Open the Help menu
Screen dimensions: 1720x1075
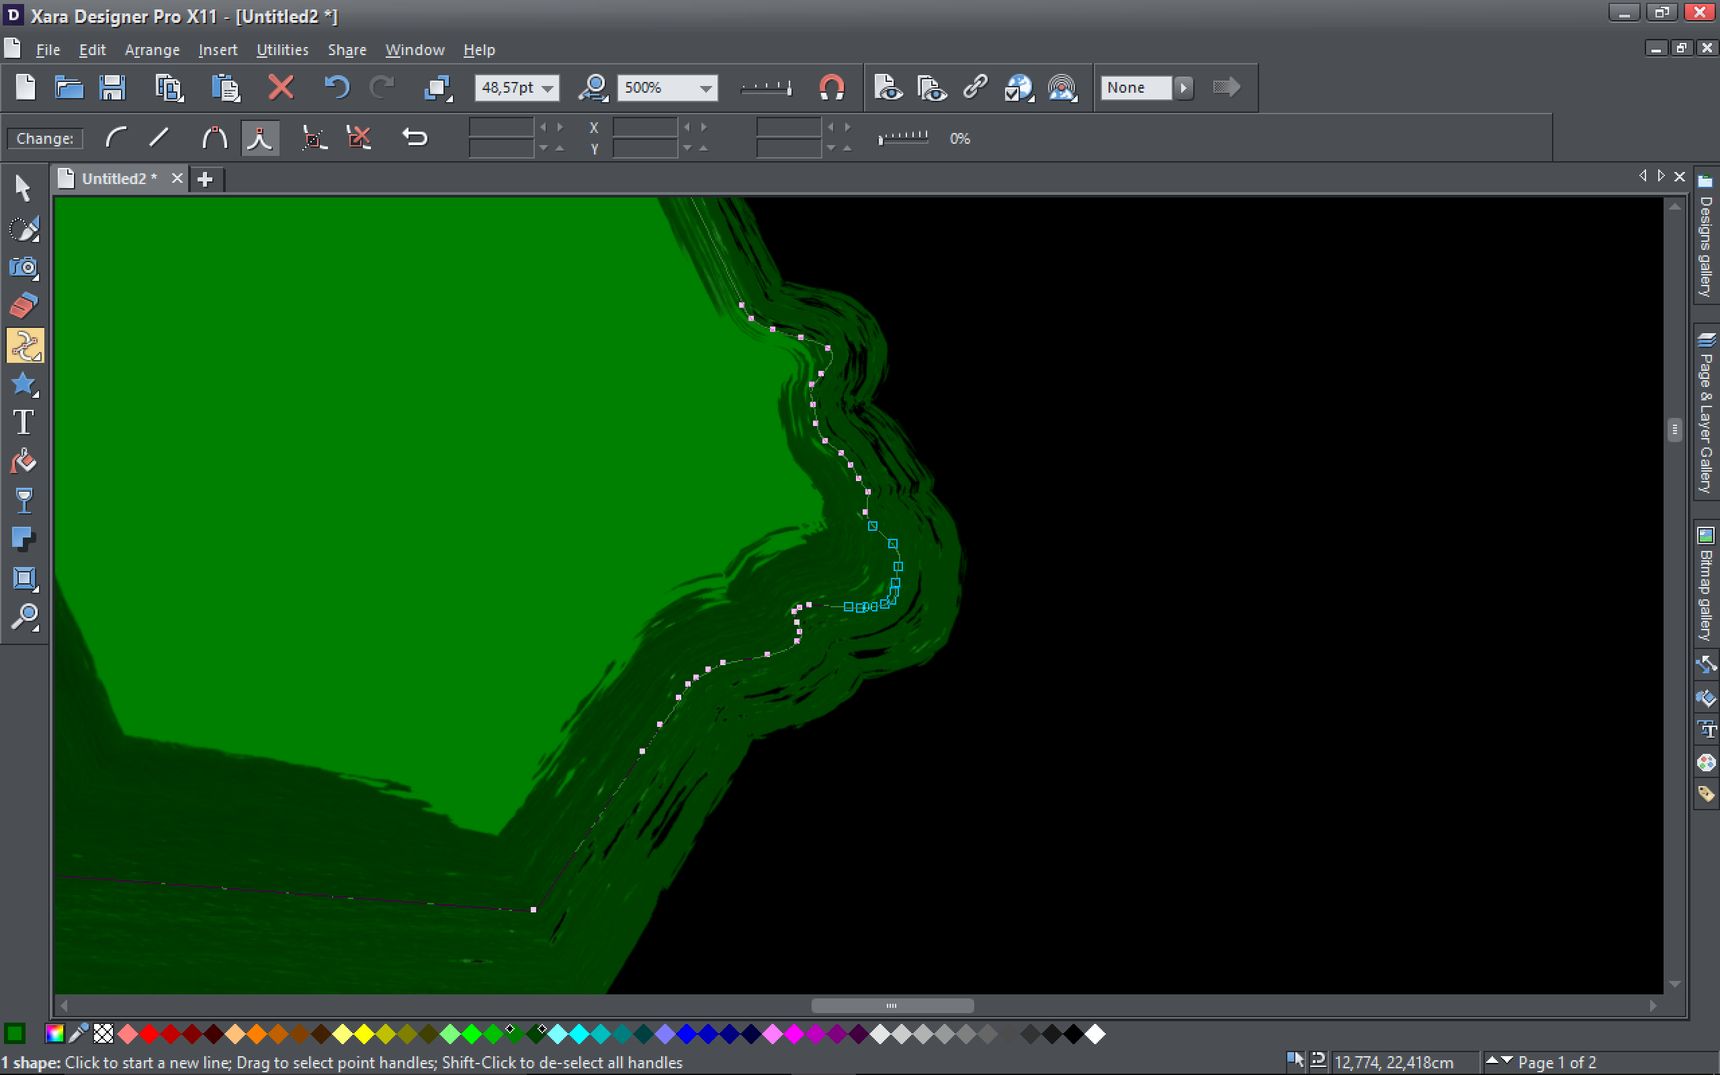(479, 49)
